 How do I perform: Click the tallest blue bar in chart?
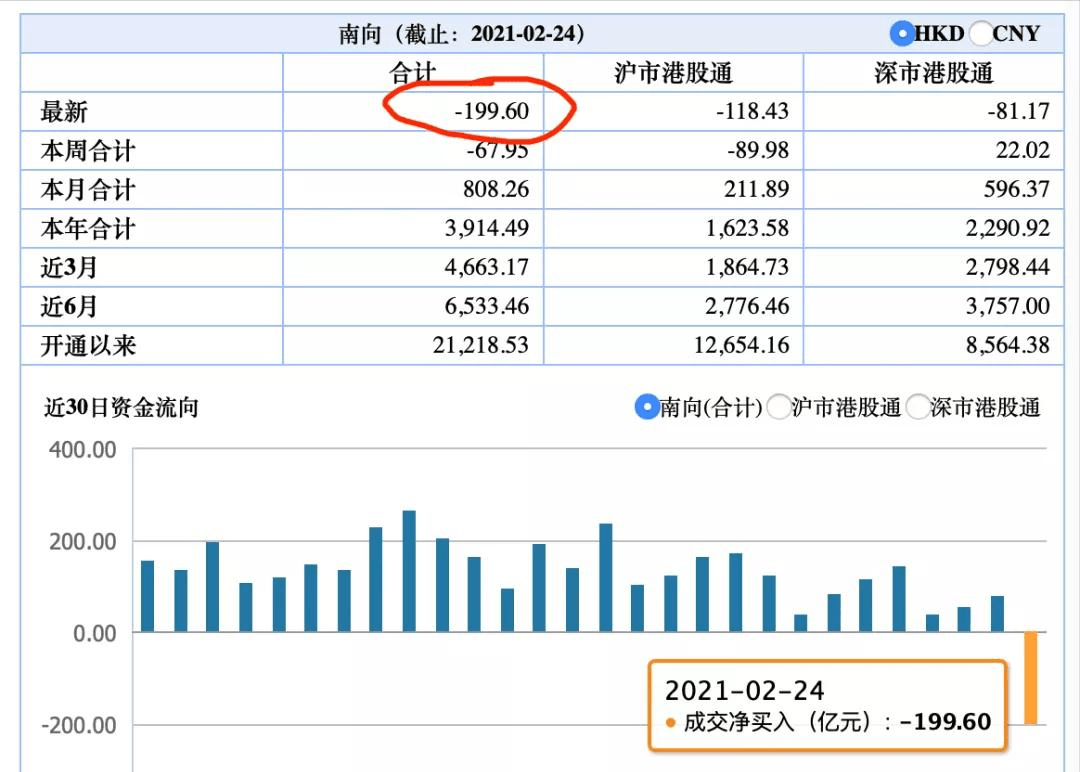point(409,571)
